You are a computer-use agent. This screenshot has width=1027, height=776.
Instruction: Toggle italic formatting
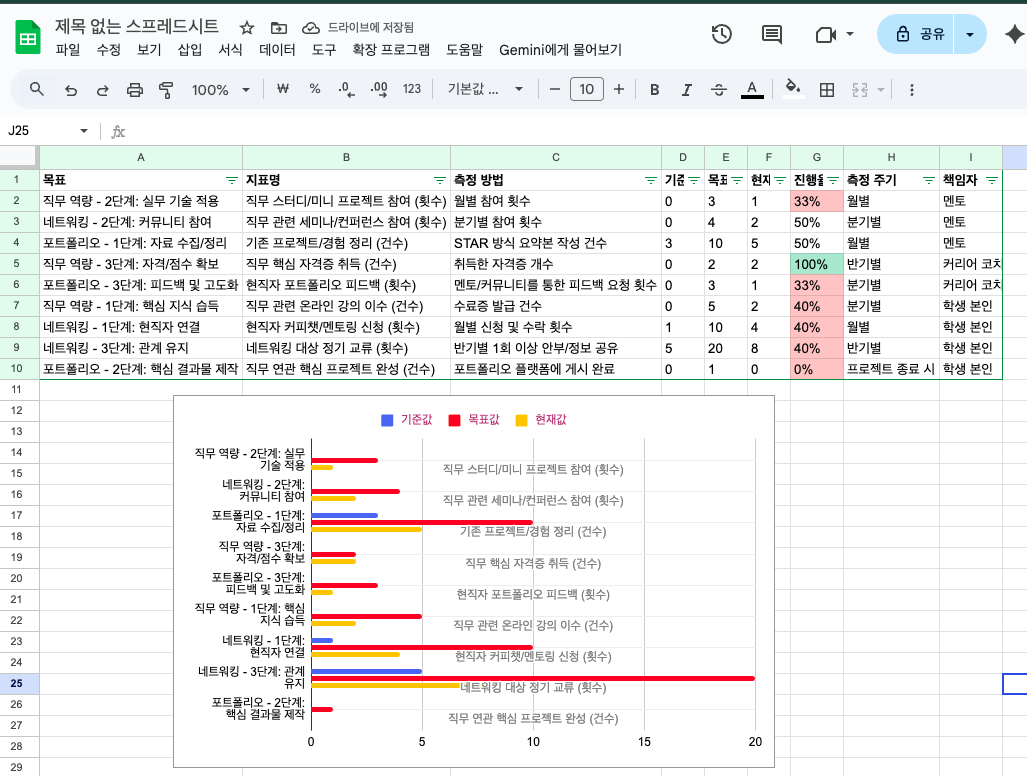coord(687,90)
